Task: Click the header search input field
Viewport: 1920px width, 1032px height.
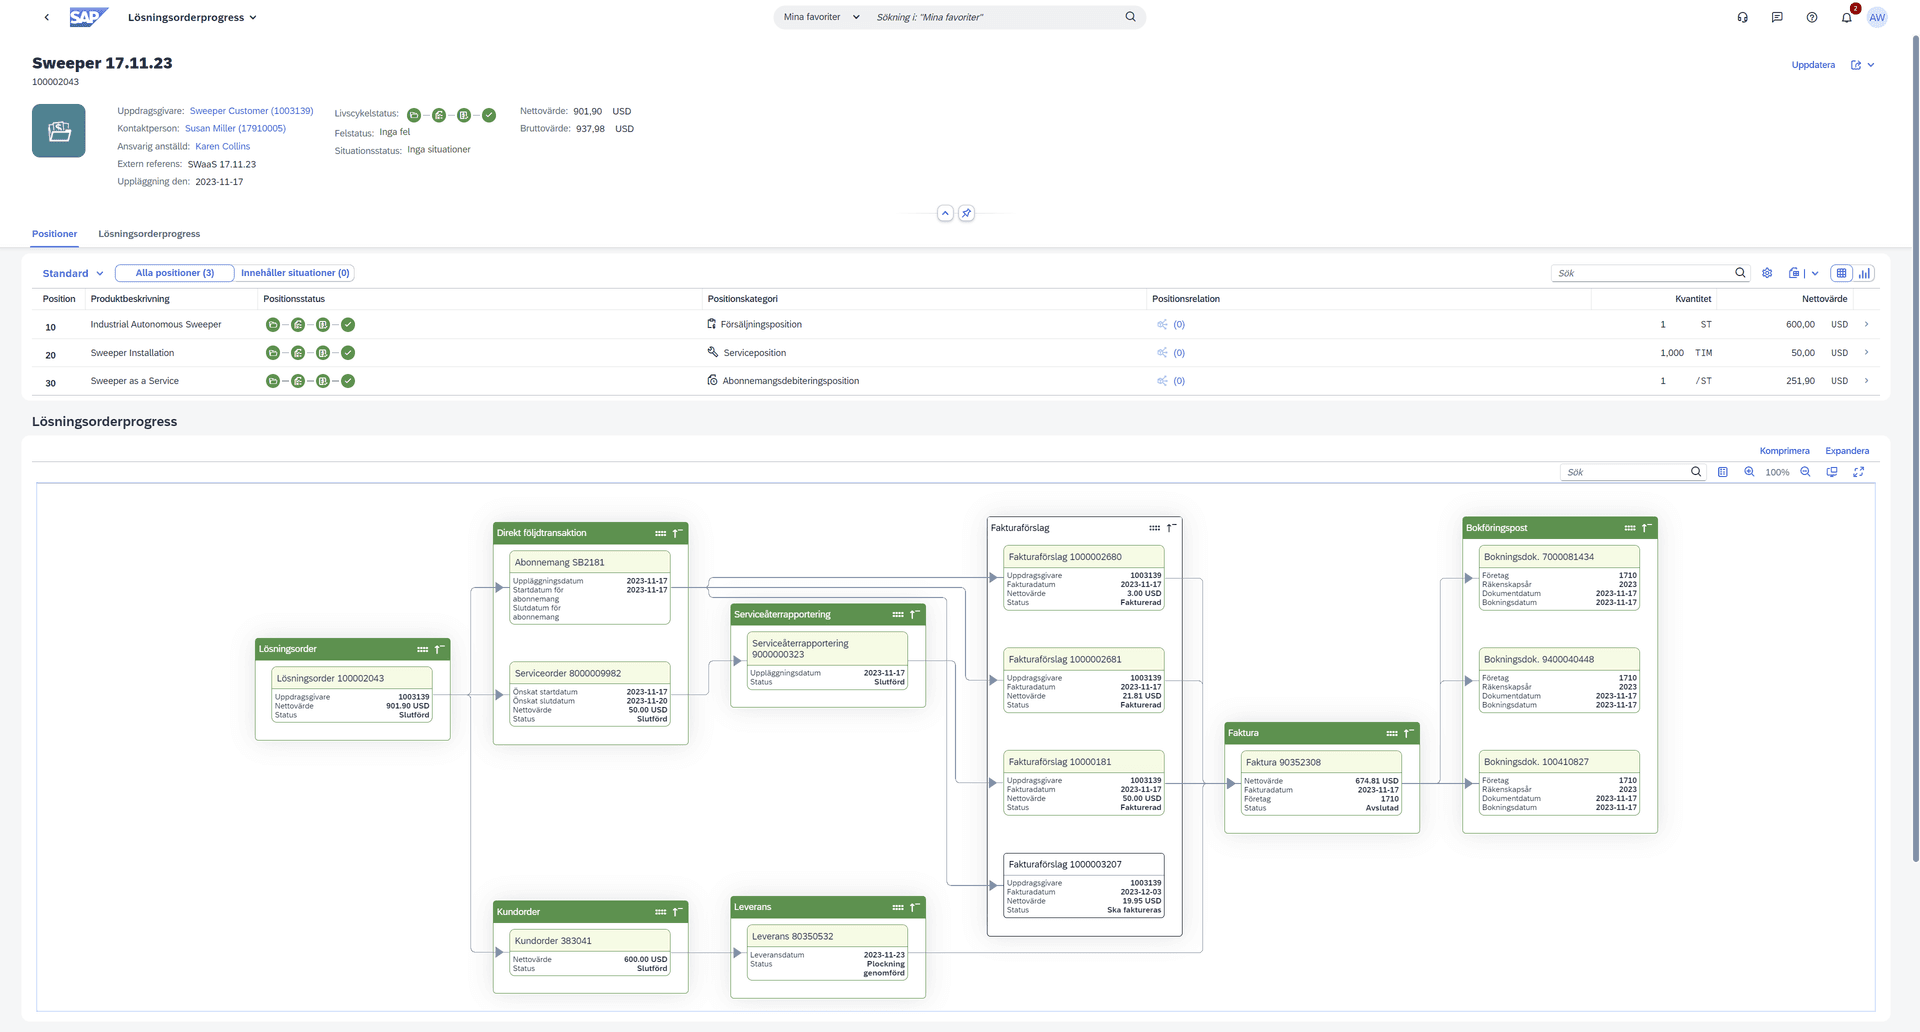Action: 995,17
